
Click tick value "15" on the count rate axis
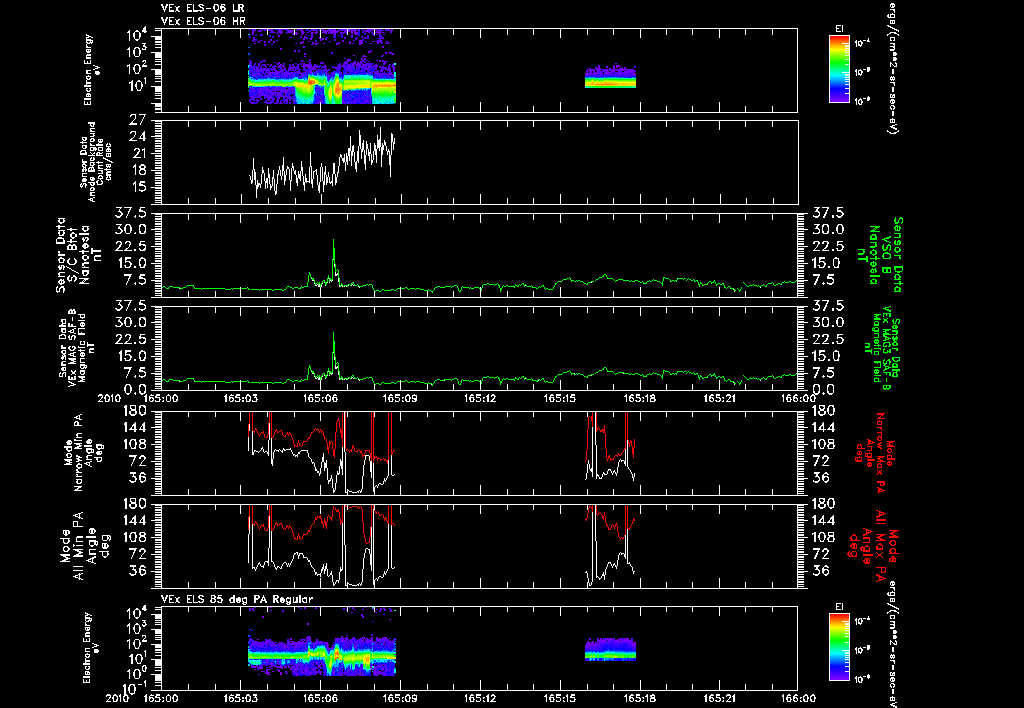pos(138,188)
